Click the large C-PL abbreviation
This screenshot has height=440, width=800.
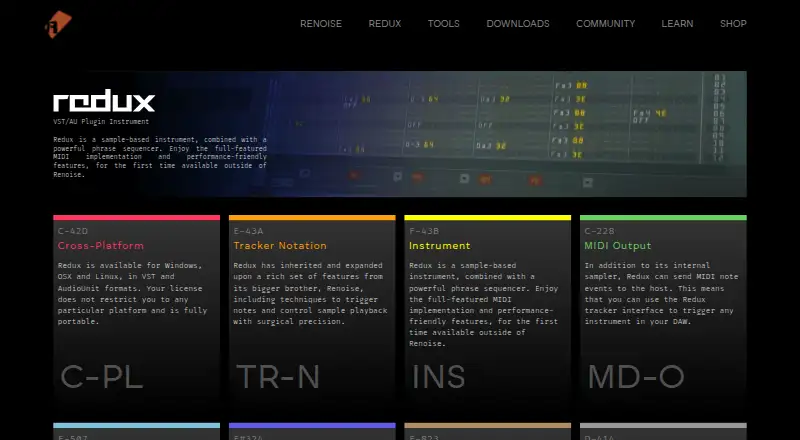[x=102, y=377]
